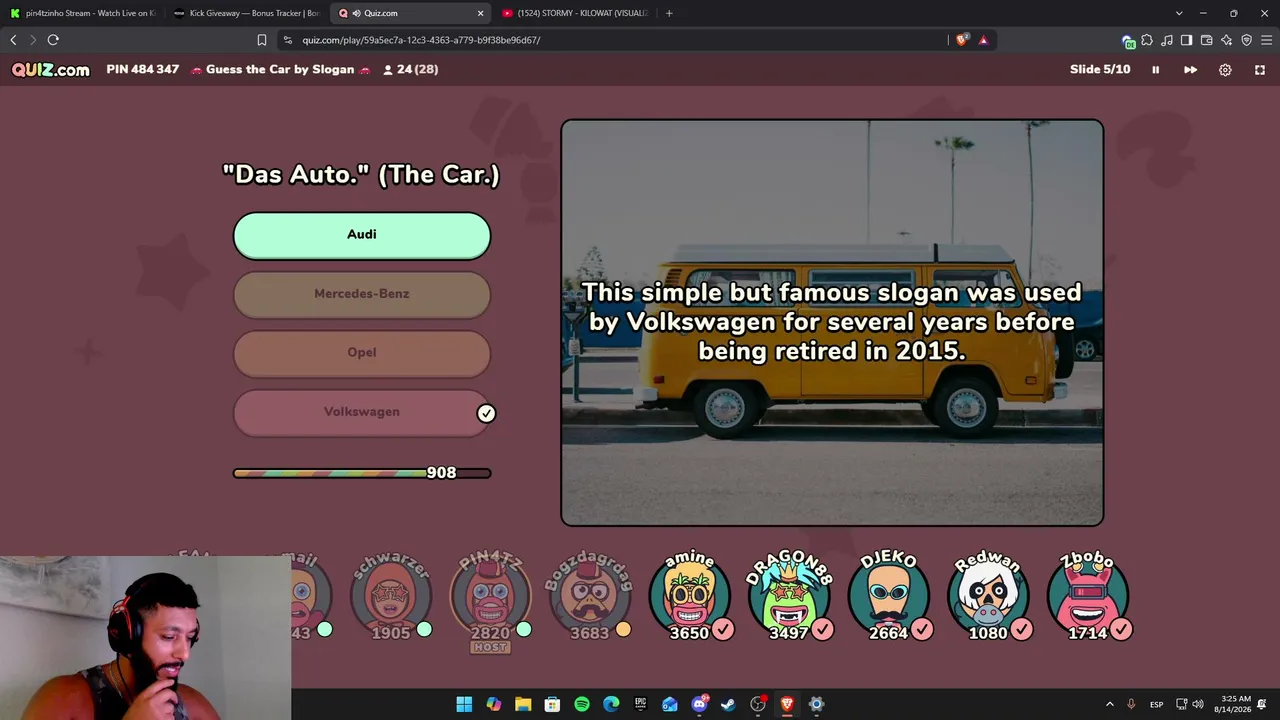This screenshot has height=720, width=1280.
Task: Open Steam from the taskbar
Action: coord(728,704)
